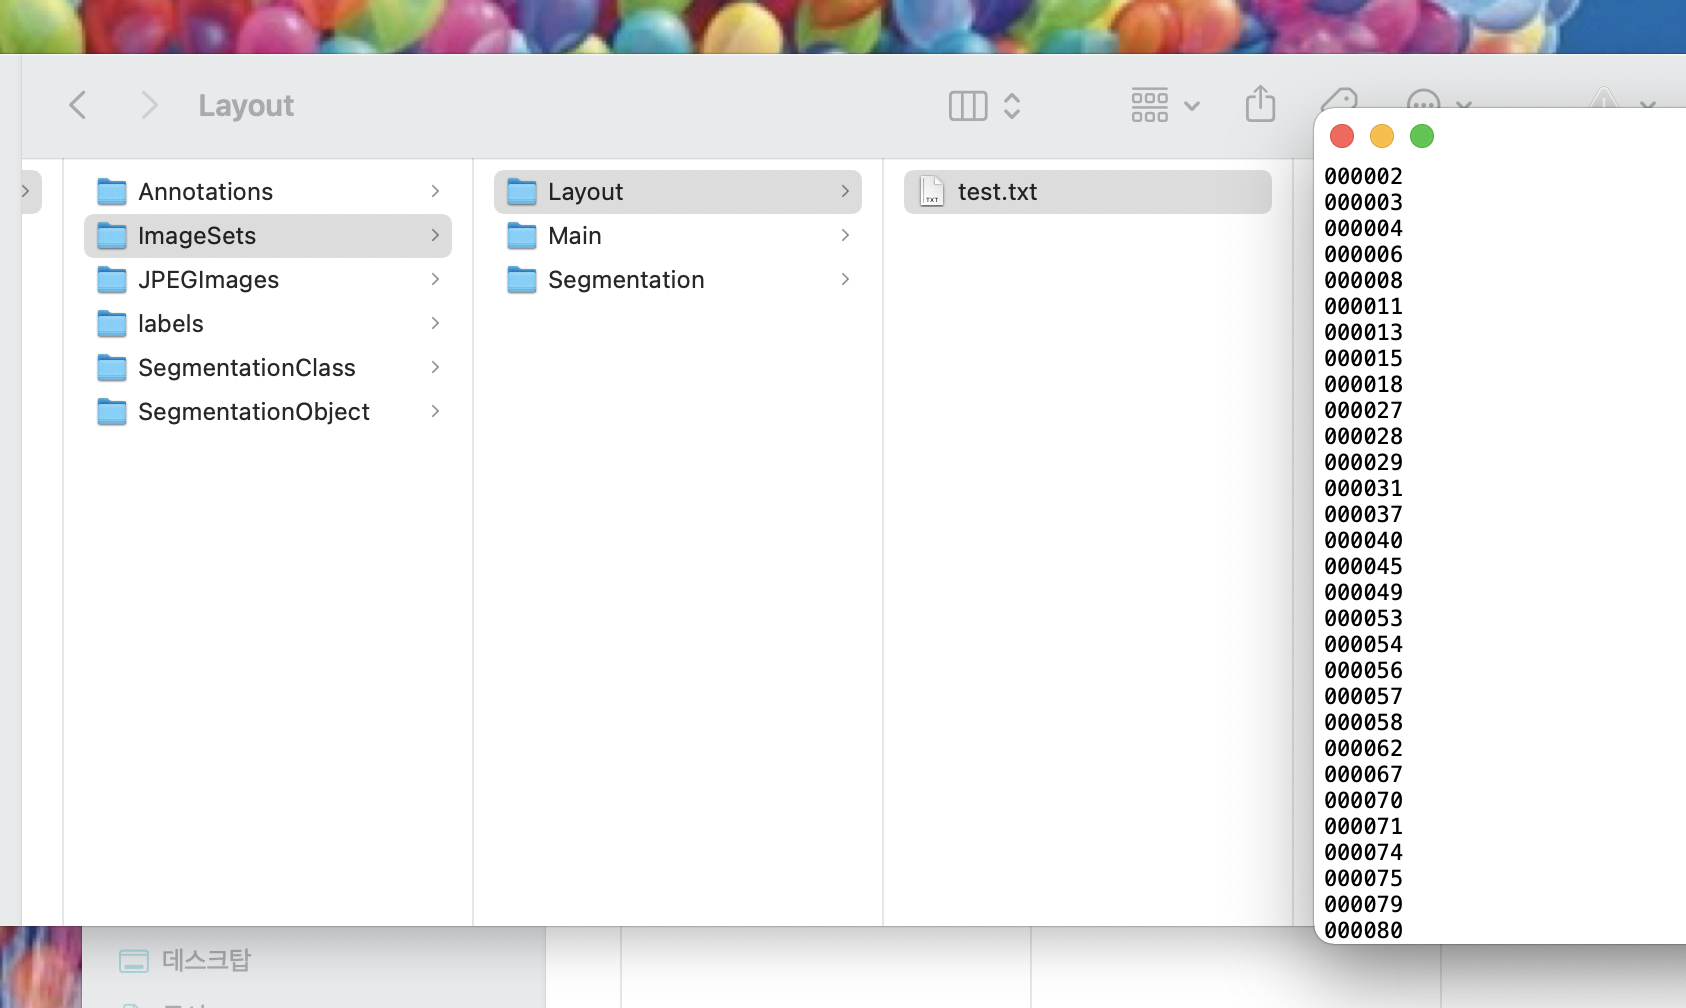Click line 000018 in text window

tap(1363, 384)
